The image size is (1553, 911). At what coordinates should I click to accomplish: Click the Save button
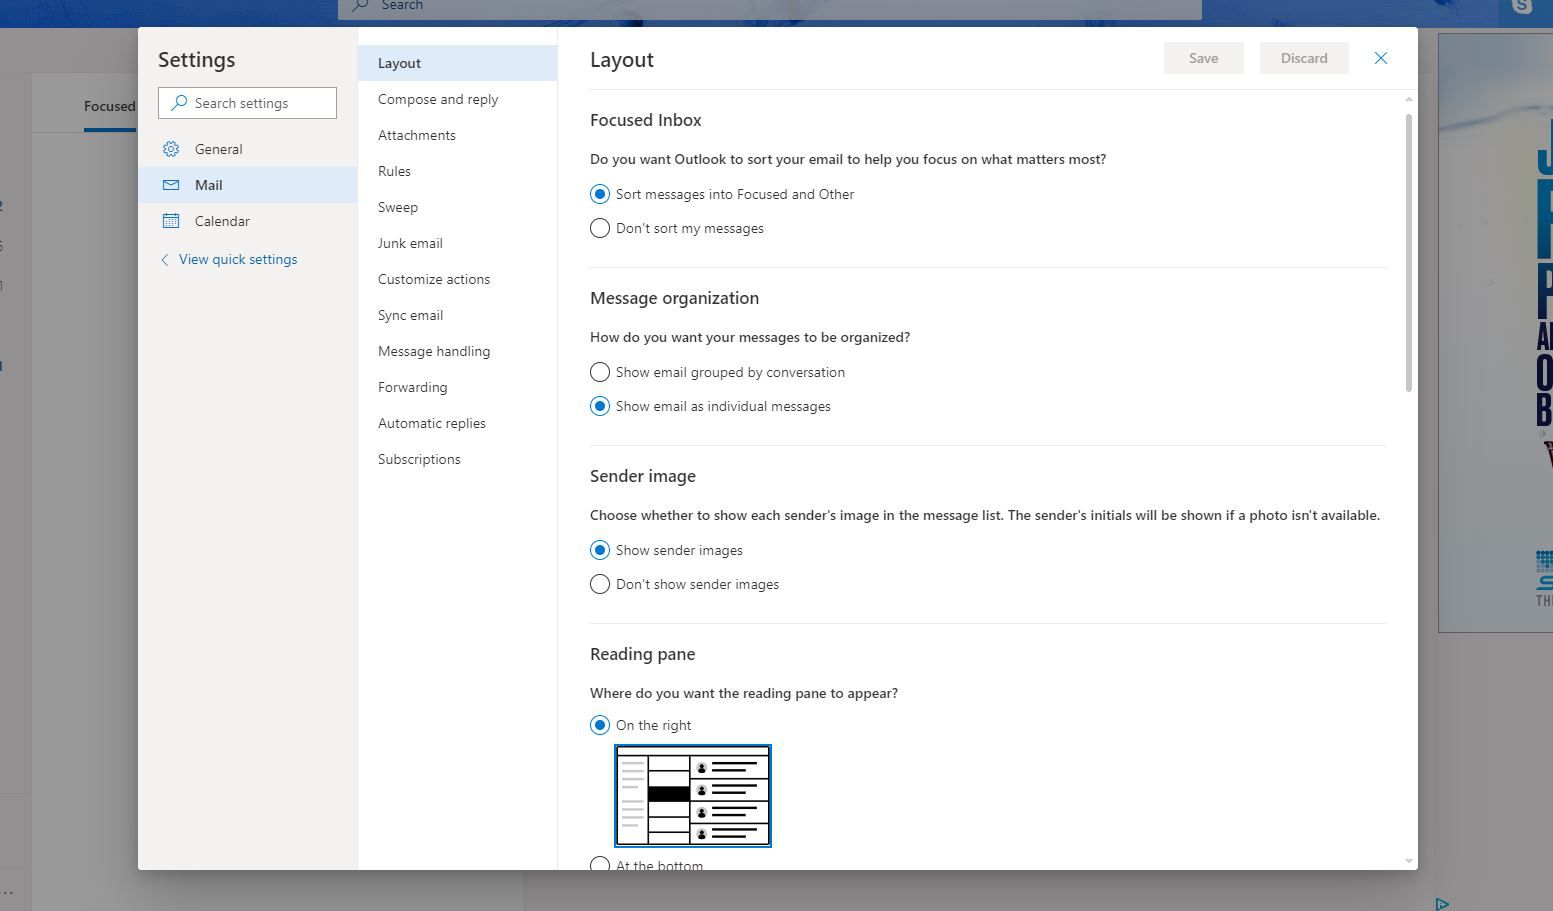click(x=1203, y=58)
